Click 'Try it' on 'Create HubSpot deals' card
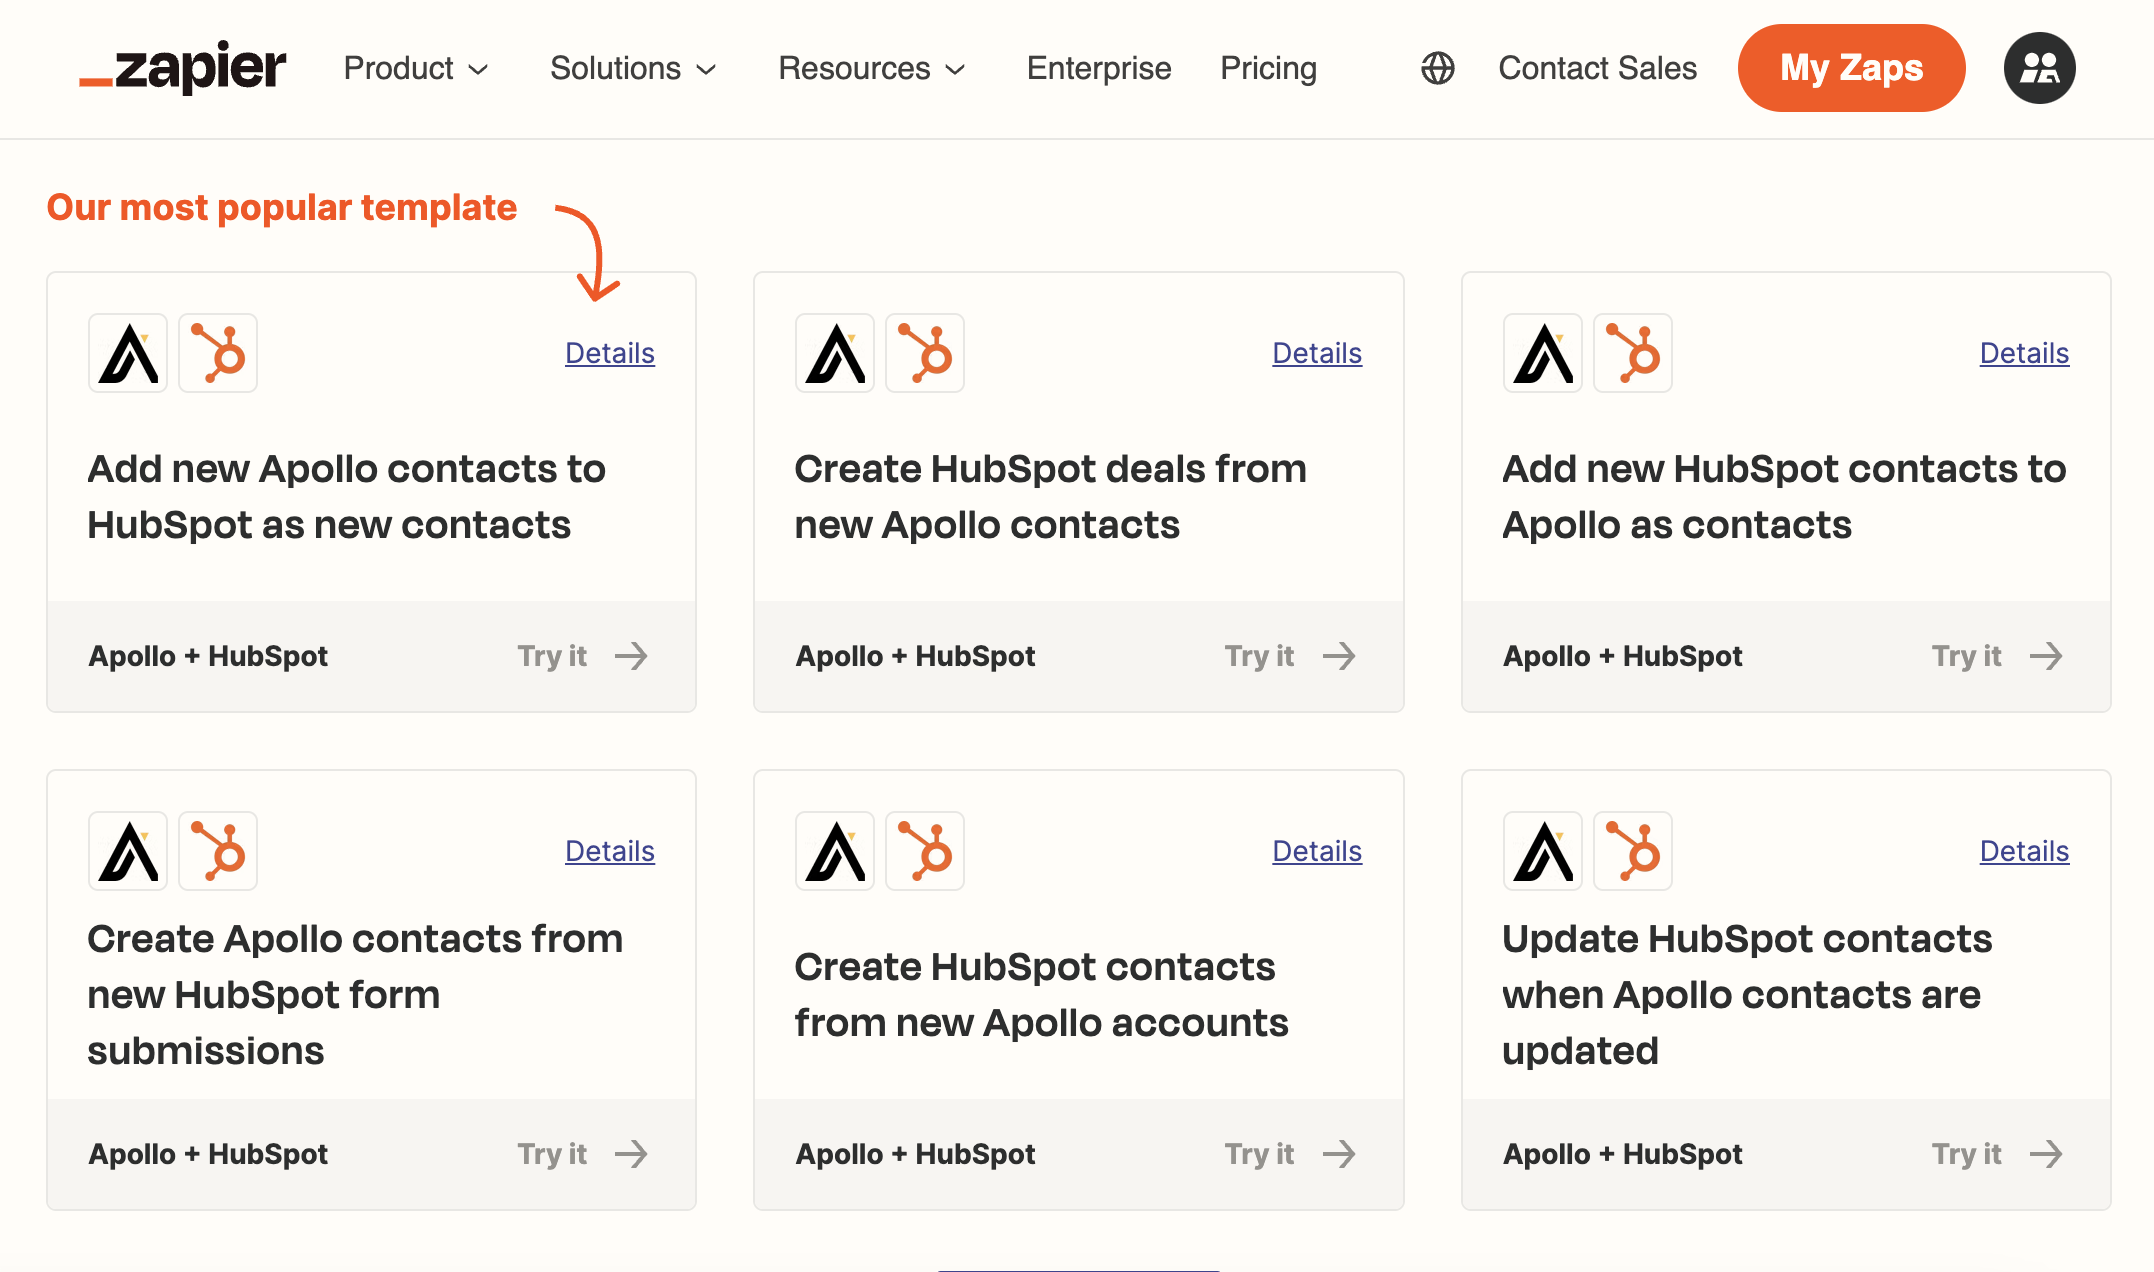The image size is (2154, 1272). [1259, 656]
